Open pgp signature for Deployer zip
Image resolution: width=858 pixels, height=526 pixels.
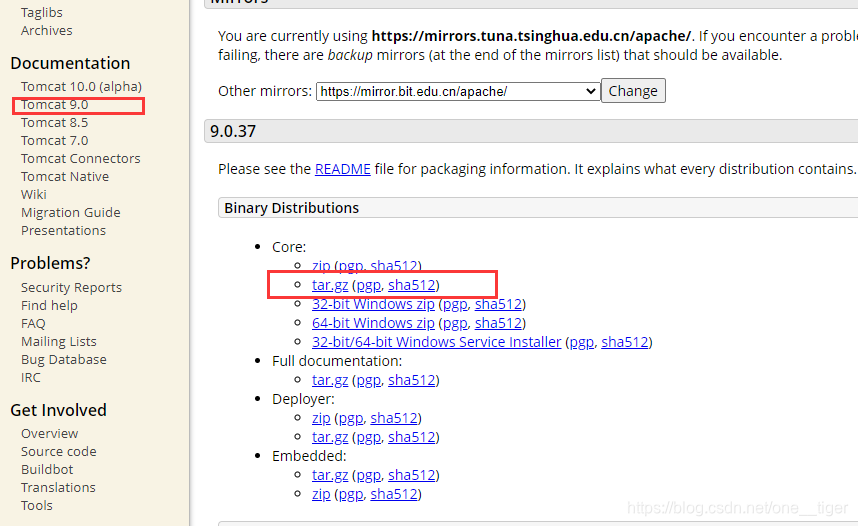(351, 418)
